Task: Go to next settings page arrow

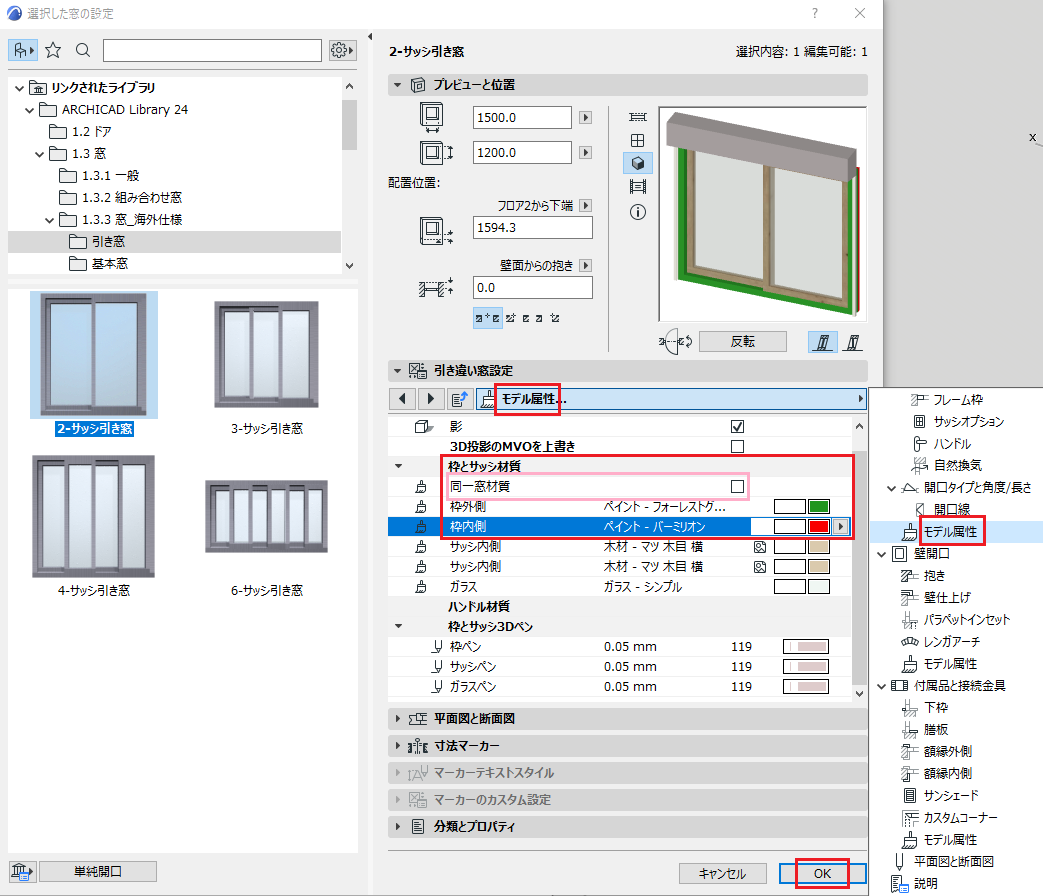Action: click(430, 398)
